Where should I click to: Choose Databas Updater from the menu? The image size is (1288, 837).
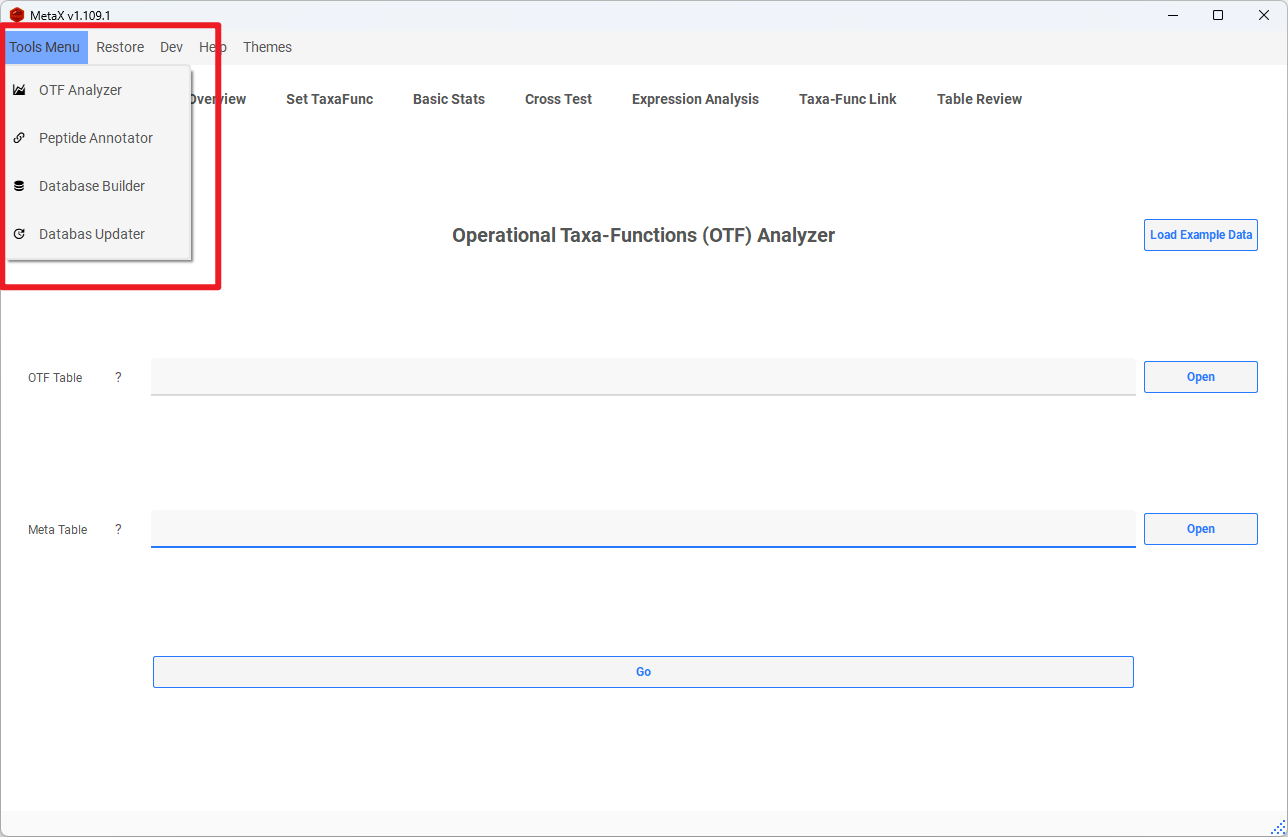tap(98, 234)
